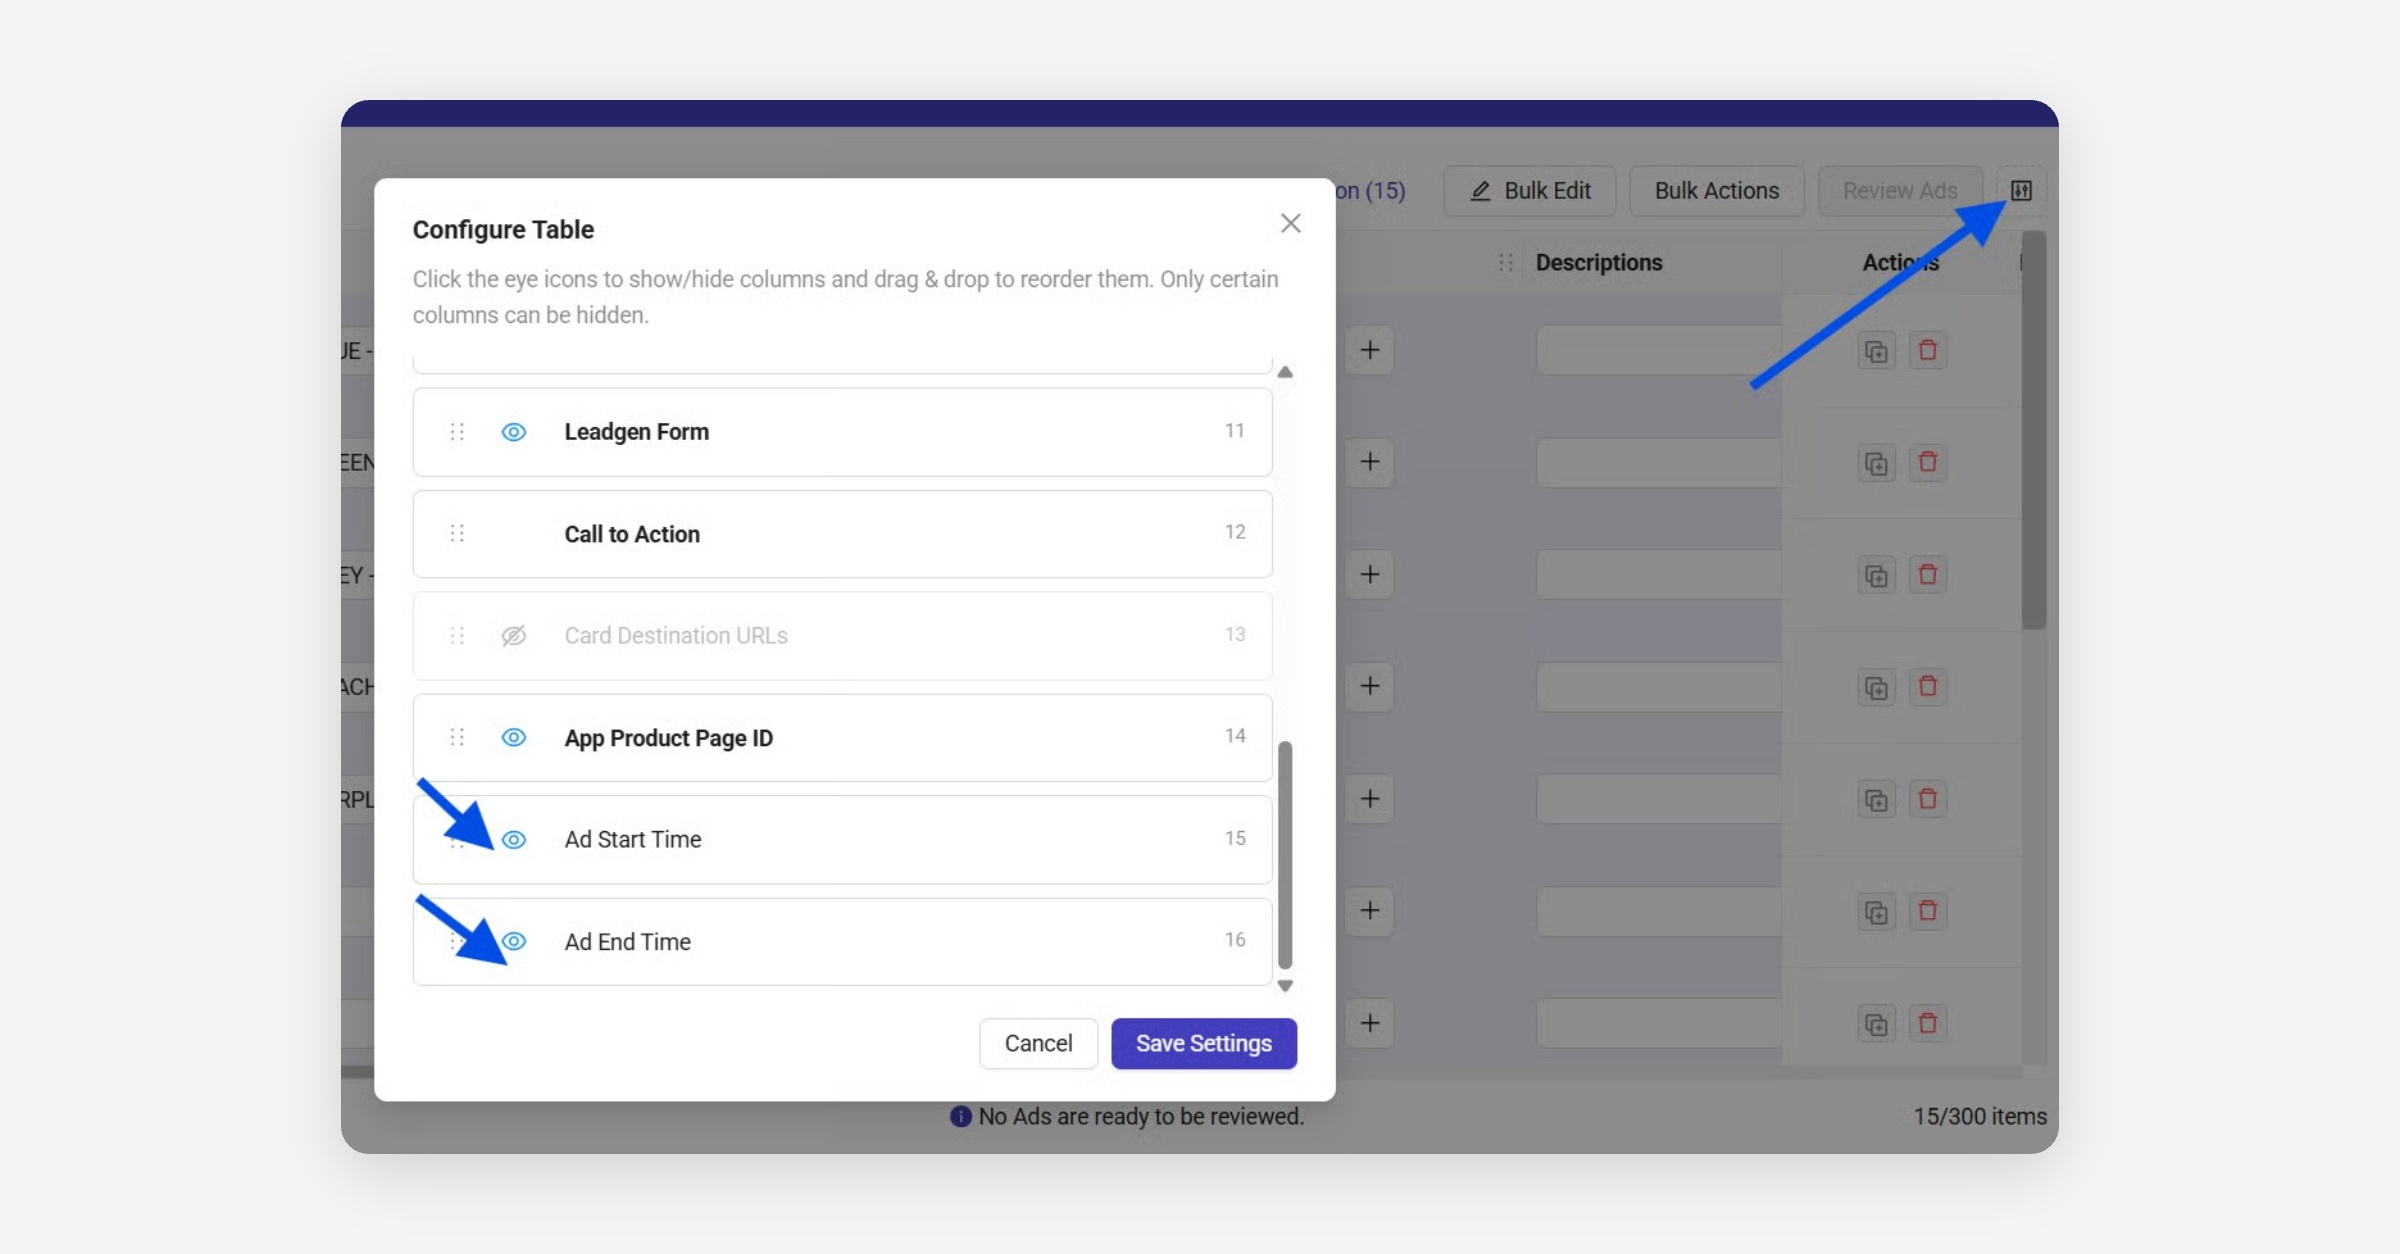Cancel the Configure Table dialog
This screenshot has height=1254, width=2400.
point(1038,1043)
